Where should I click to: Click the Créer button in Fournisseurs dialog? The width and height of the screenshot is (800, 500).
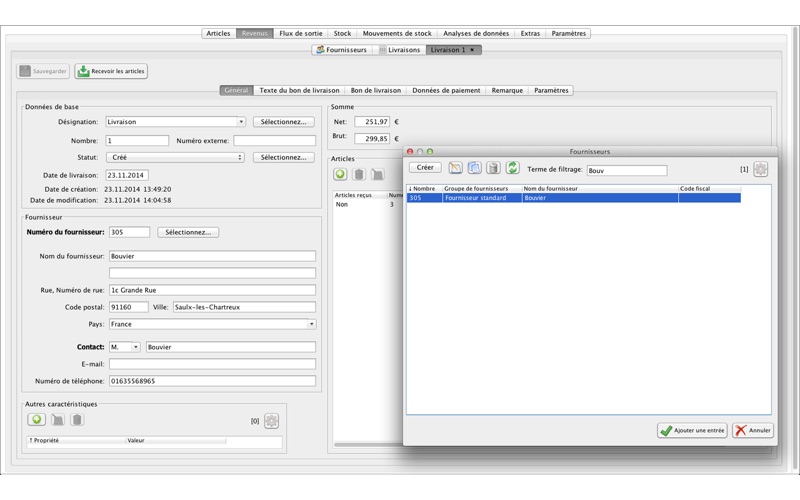[425, 167]
